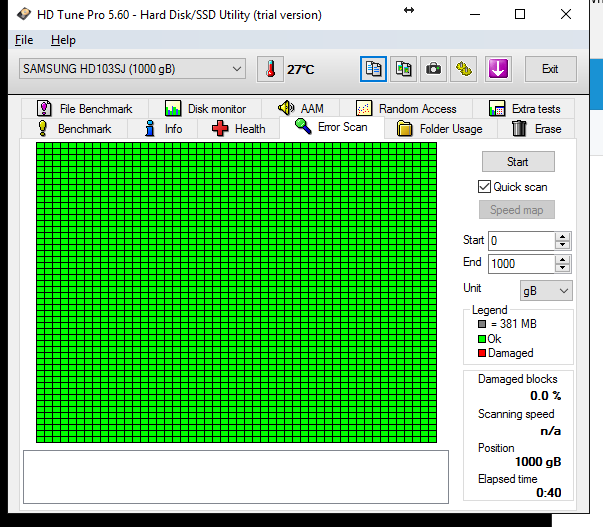The width and height of the screenshot is (603, 527).
Task: Click the disabled Speed map button
Action: [516, 210]
